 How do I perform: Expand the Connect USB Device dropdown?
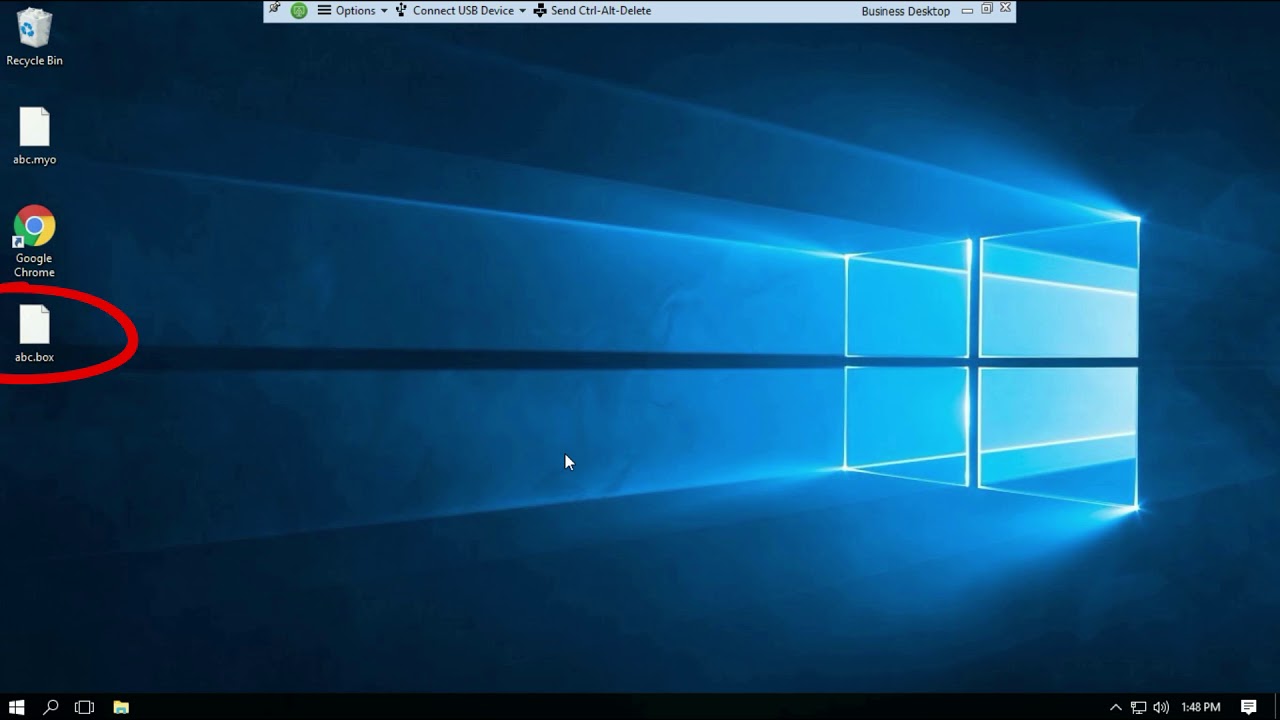[461, 11]
